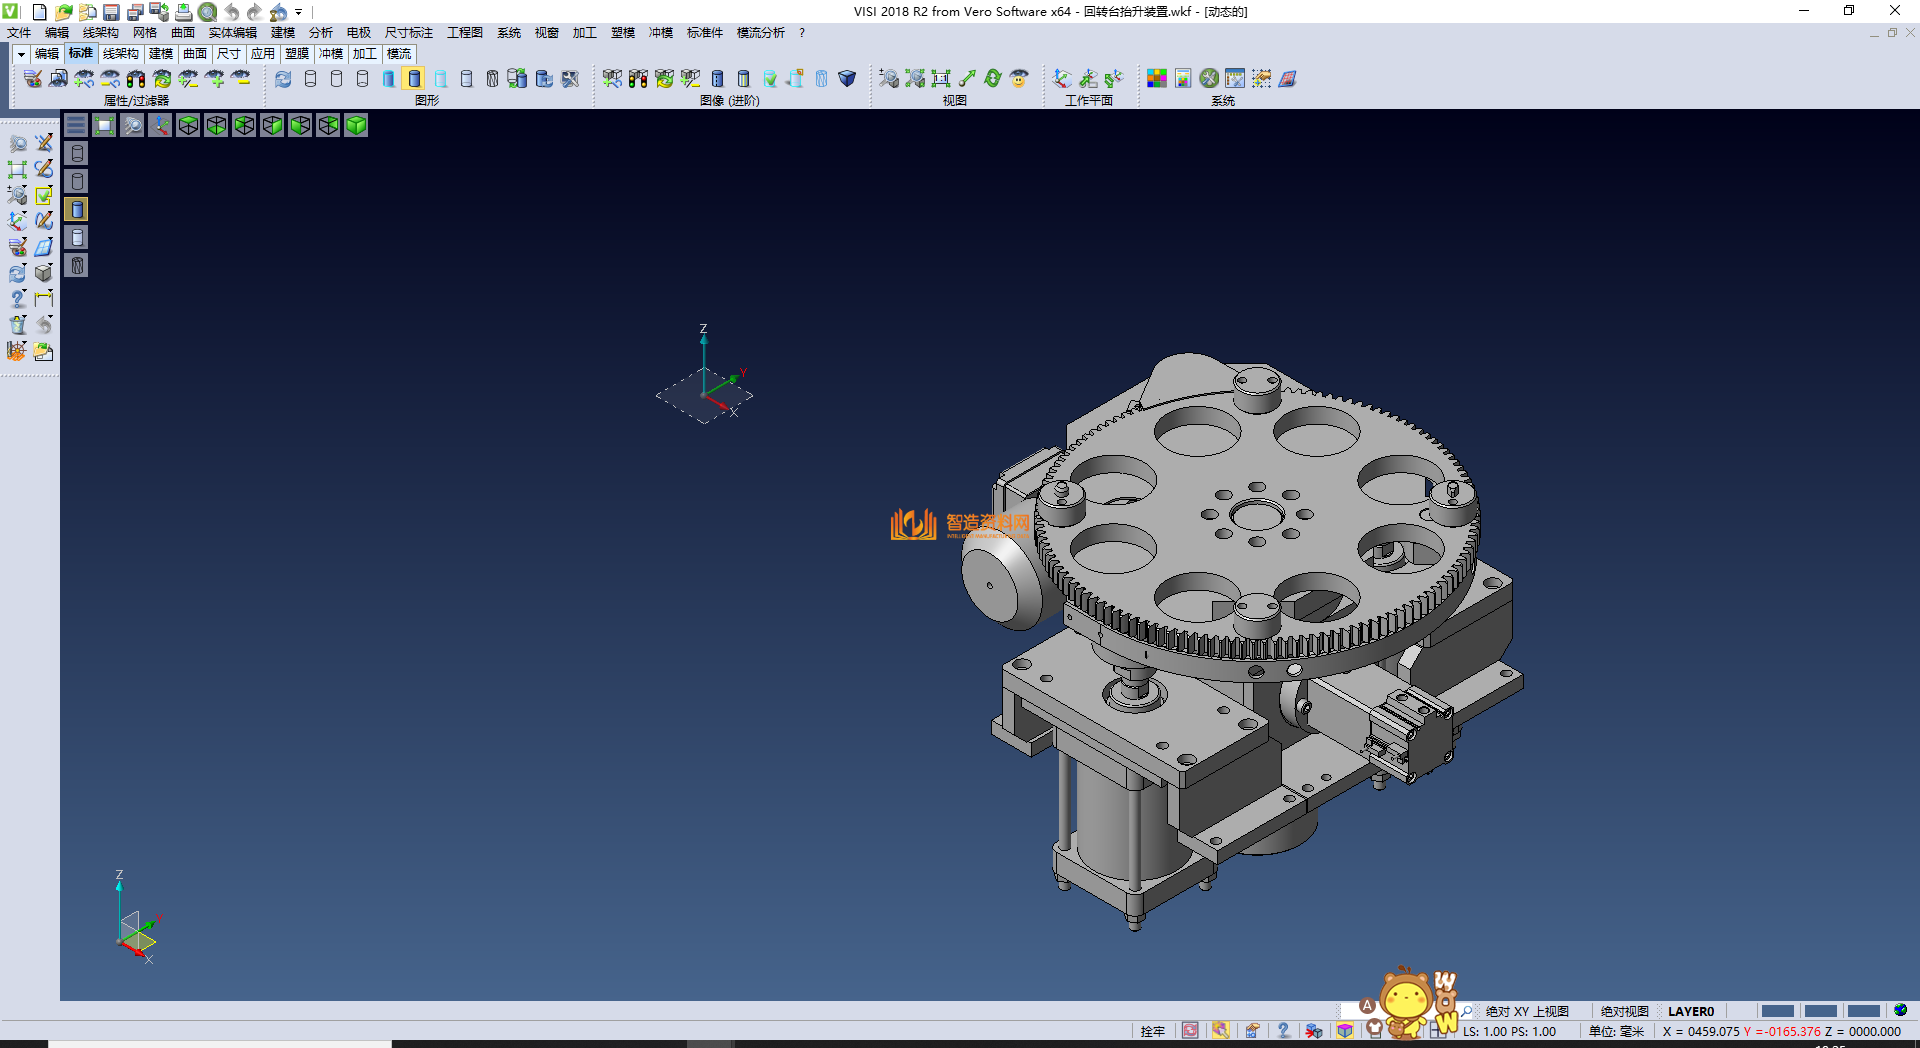
Task: Click the blue question mark help icon in status bar
Action: pyautogui.click(x=1283, y=1031)
